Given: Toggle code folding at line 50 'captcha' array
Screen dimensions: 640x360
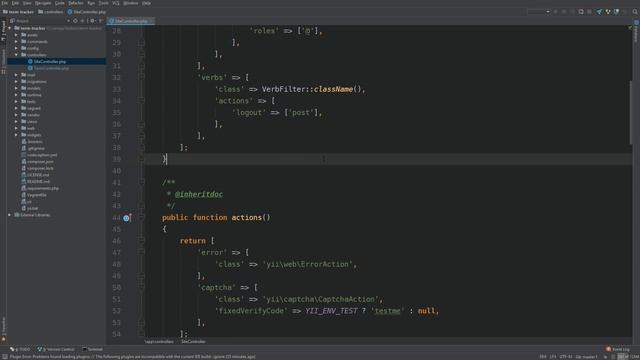Looking at the screenshot, I should 141,288.
